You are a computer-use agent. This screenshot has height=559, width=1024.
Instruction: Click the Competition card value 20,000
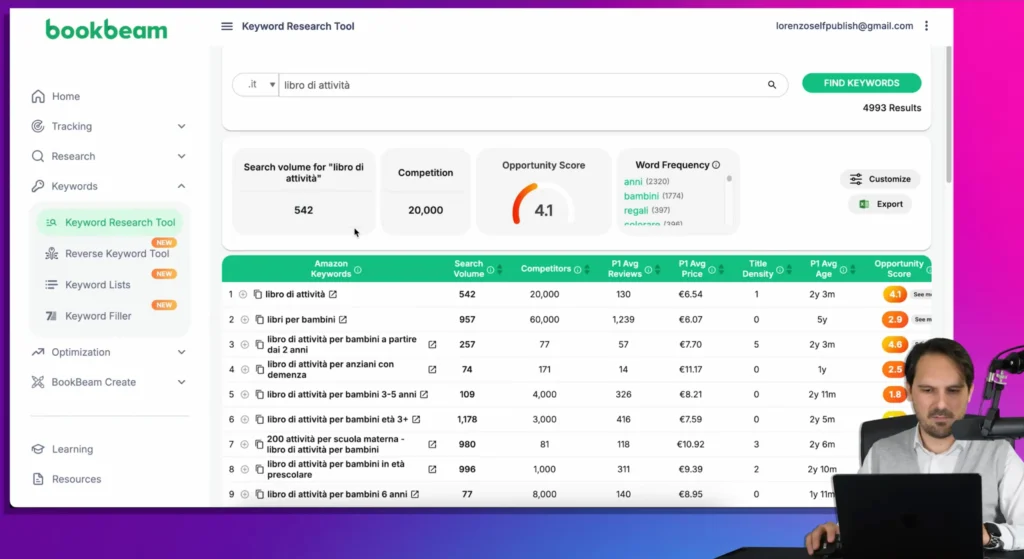[x=425, y=210]
